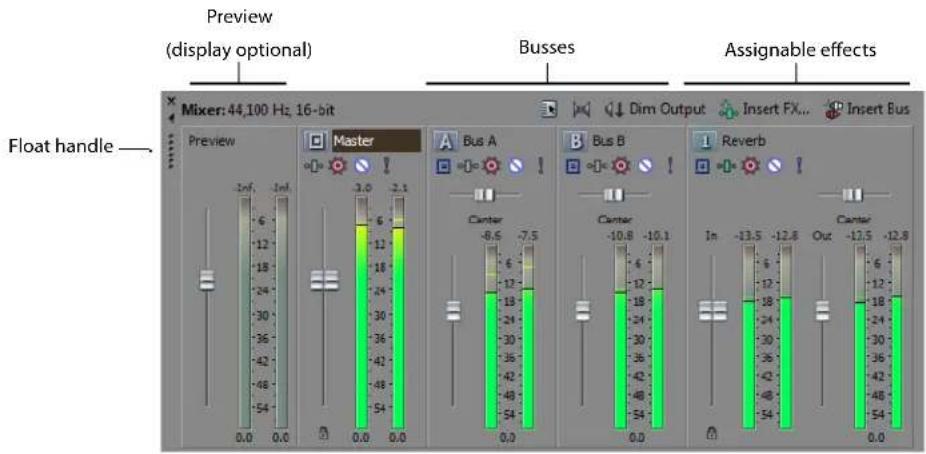Solo Bus A exclamation icon

point(540,166)
